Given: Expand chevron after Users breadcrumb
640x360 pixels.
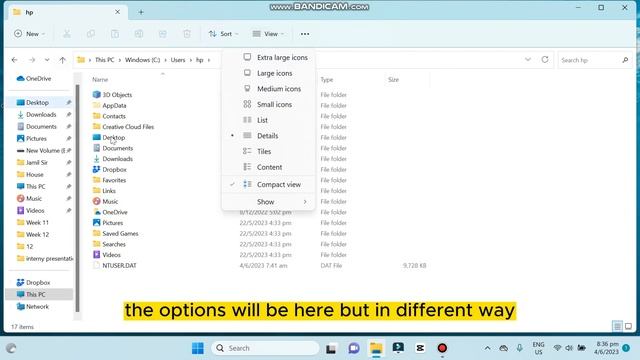Looking at the screenshot, I should pyautogui.click(x=191, y=60).
